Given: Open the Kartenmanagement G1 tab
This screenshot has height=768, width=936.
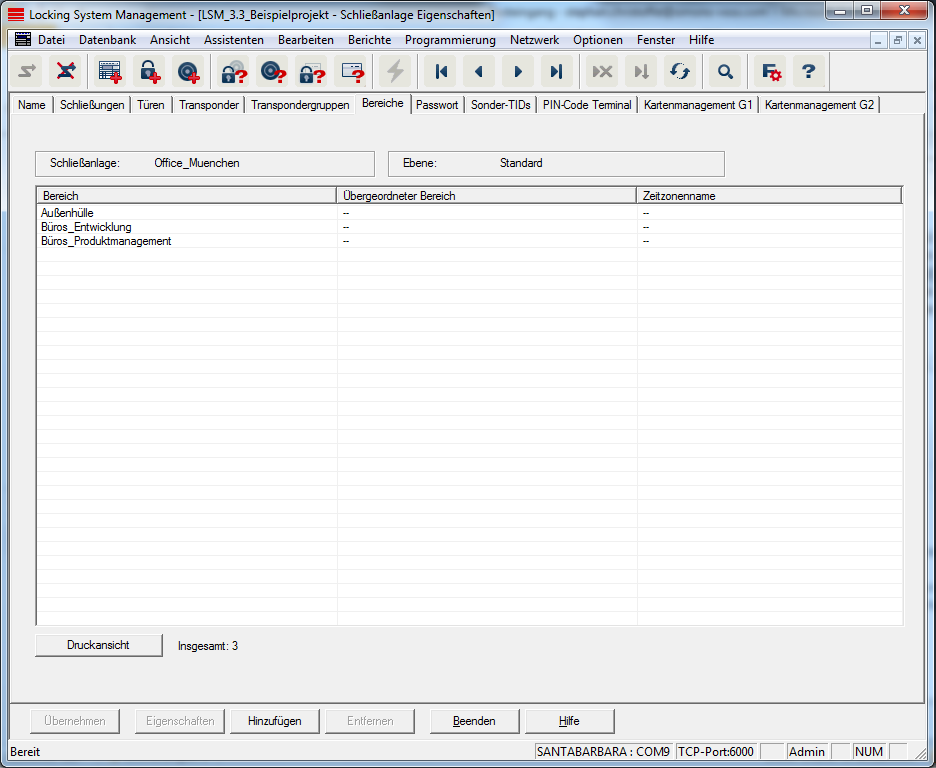Looking at the screenshot, I should click(698, 105).
